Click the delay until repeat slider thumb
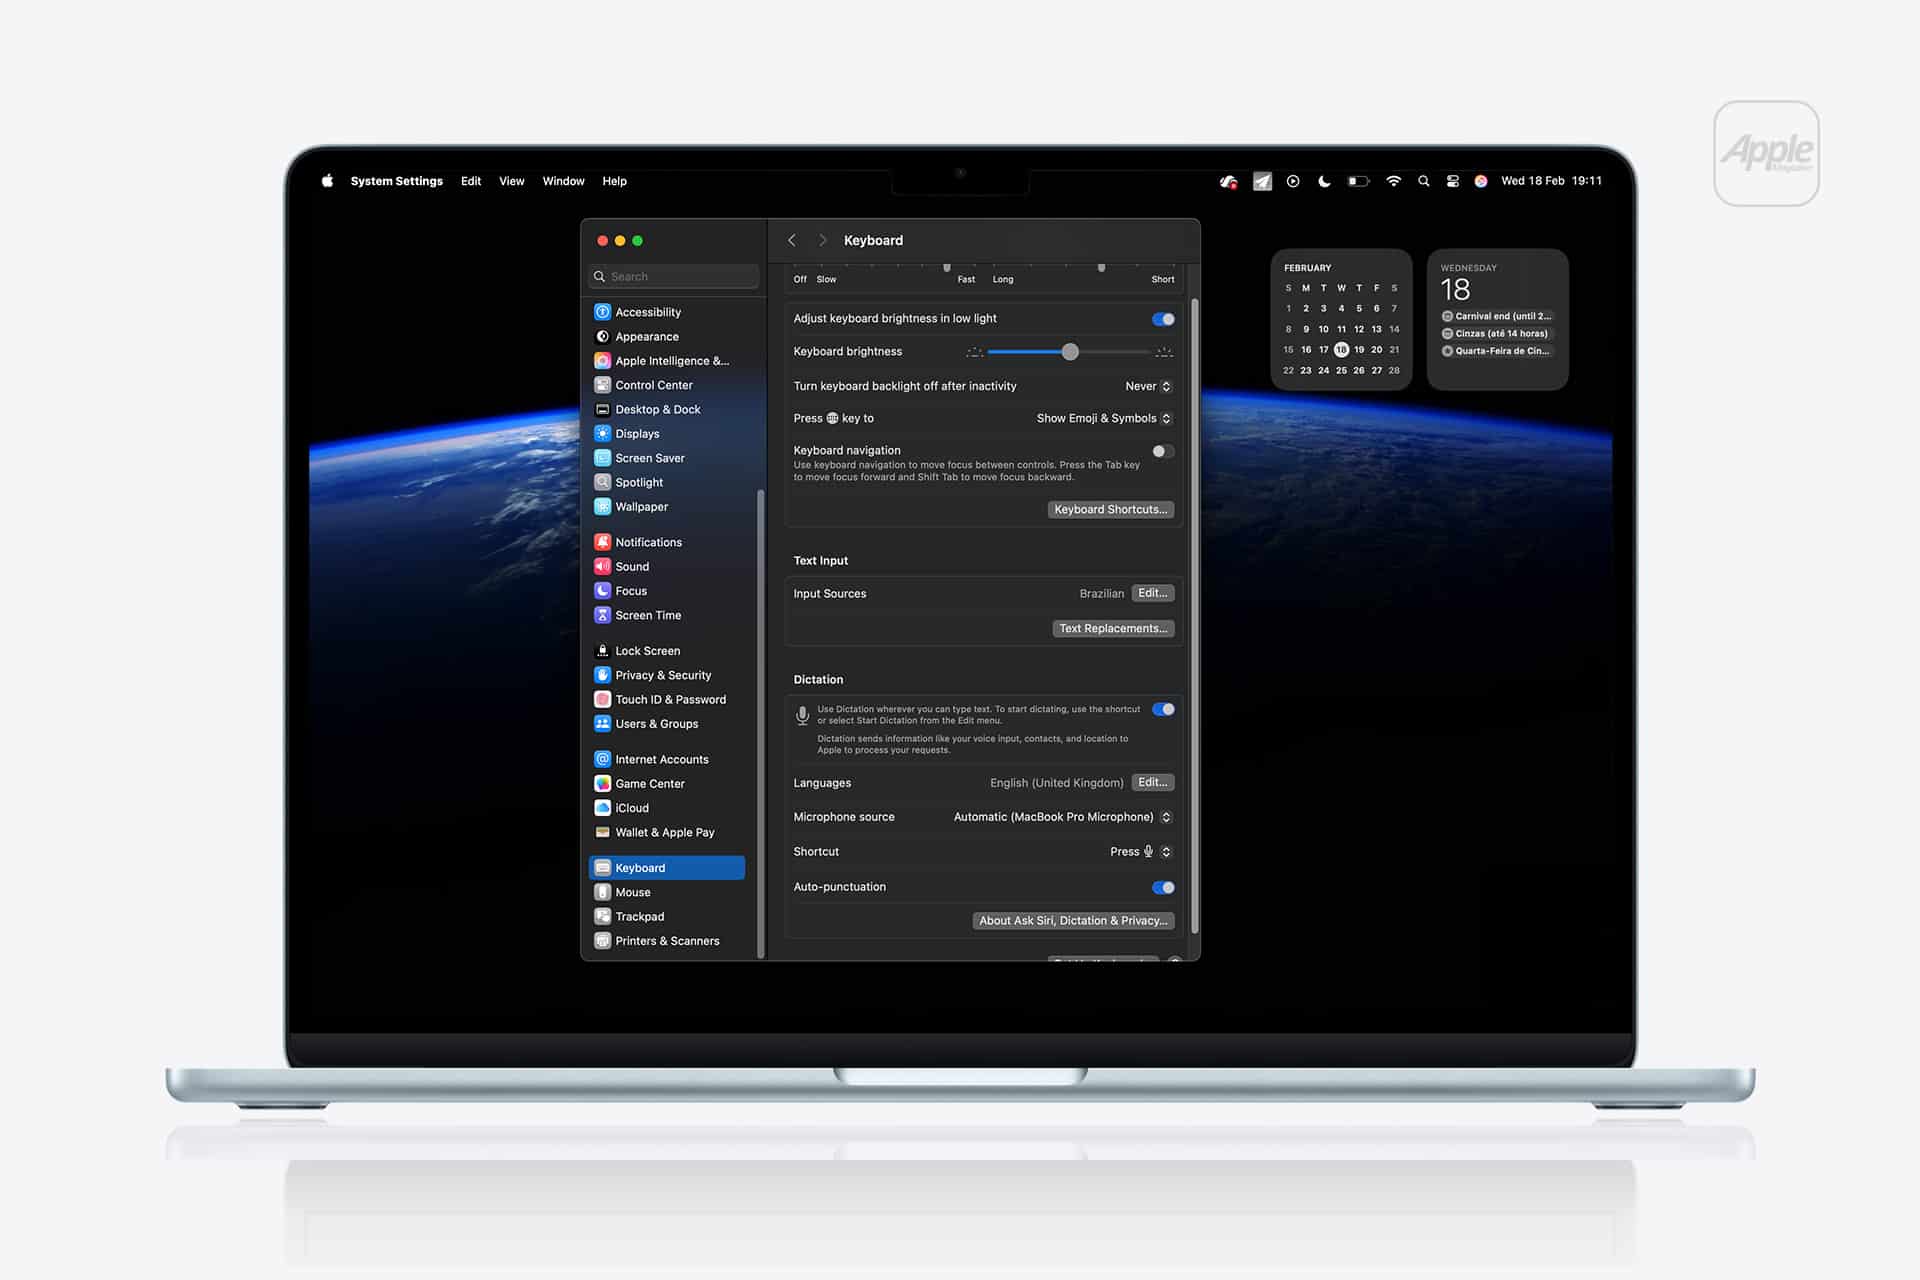The height and width of the screenshot is (1280, 1920). [x=1101, y=267]
